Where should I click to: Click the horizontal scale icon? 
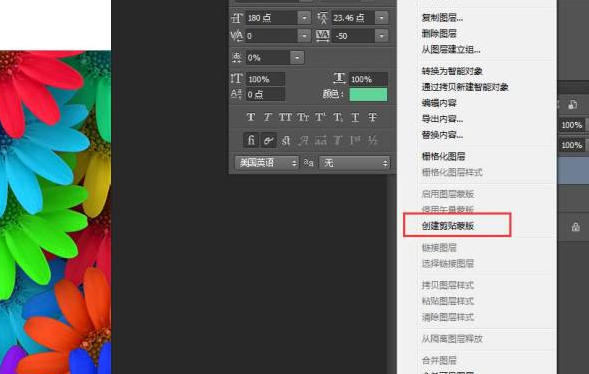point(339,78)
